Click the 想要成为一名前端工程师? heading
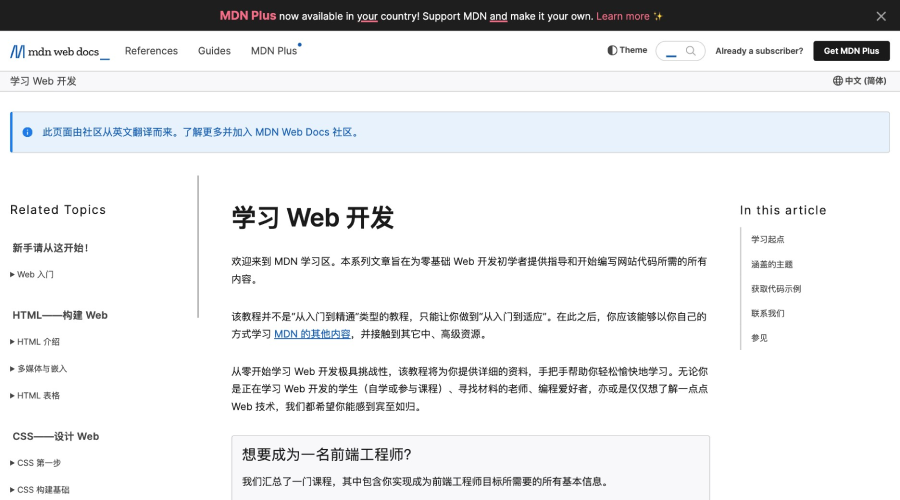This screenshot has height=500, width=900. pos(327,455)
